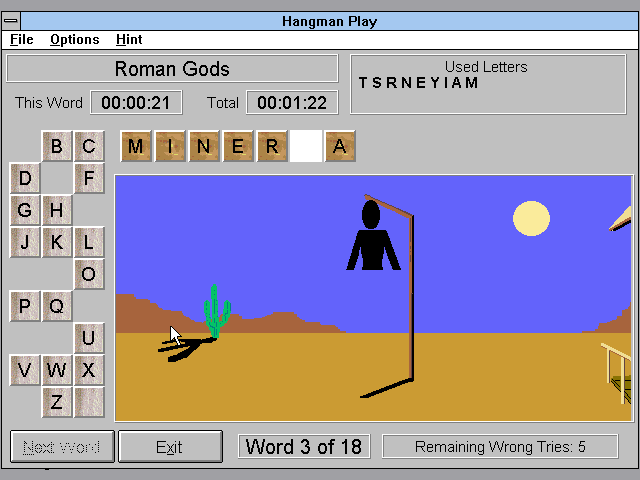Viewport: 640px width, 480px height.
Task: Select the letter U tile
Action: [x=88, y=338]
